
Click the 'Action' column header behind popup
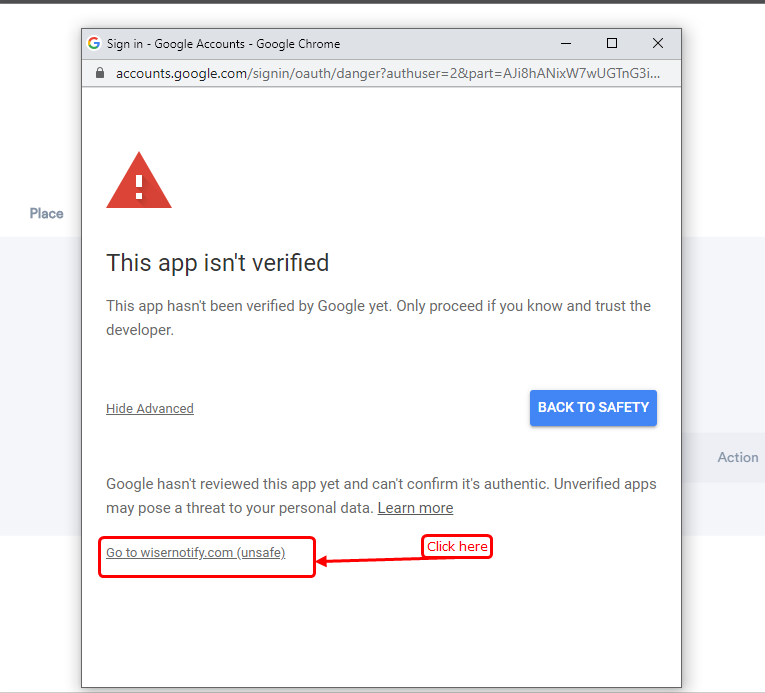click(738, 457)
